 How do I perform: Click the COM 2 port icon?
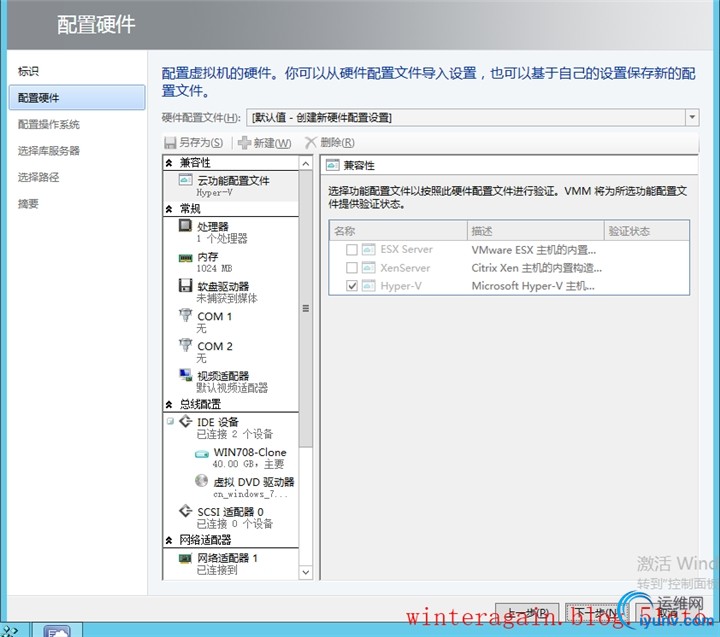click(x=186, y=345)
